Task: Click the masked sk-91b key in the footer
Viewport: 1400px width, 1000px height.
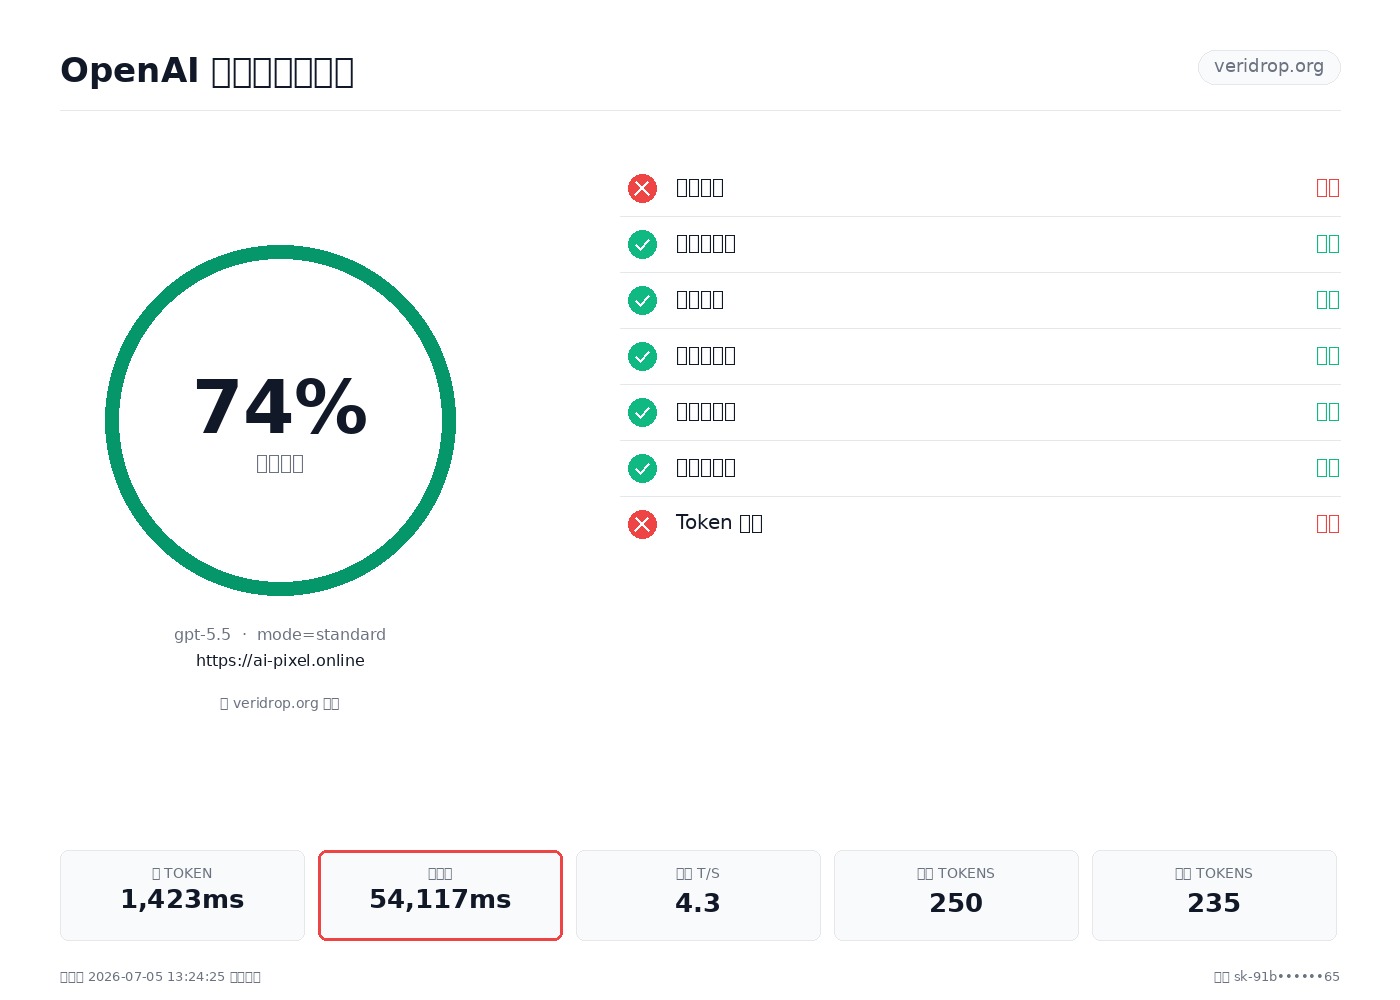Action: tap(1286, 976)
